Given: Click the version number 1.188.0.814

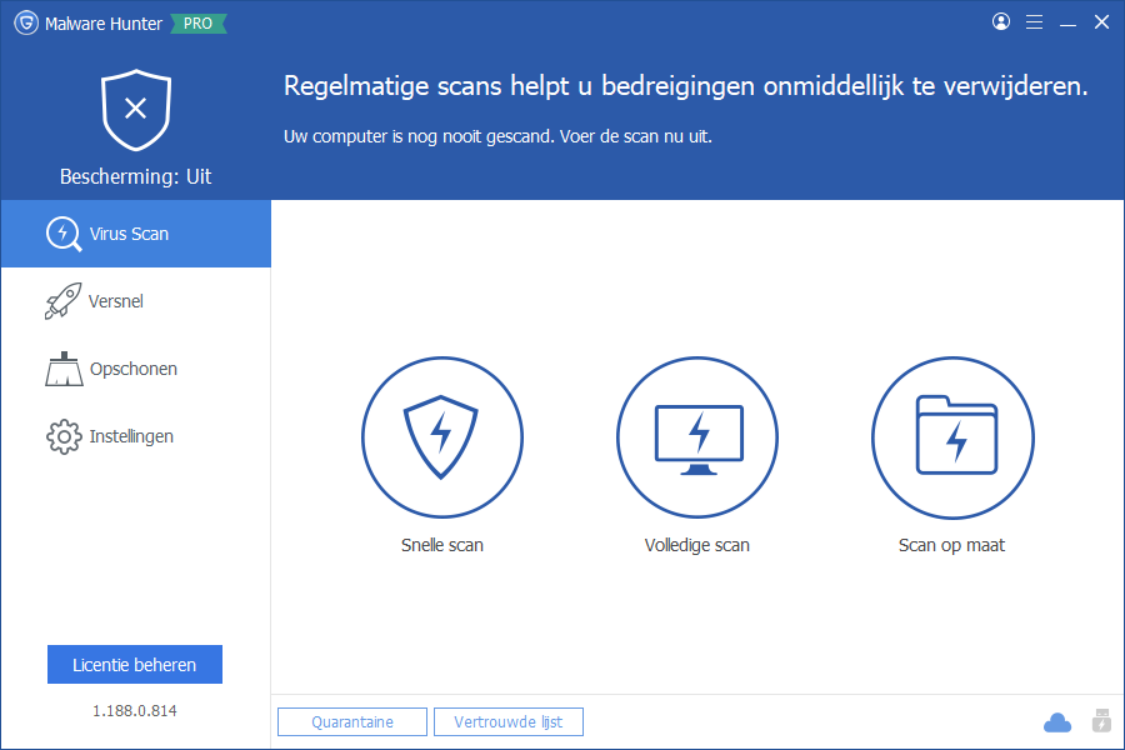Looking at the screenshot, I should point(135,711).
